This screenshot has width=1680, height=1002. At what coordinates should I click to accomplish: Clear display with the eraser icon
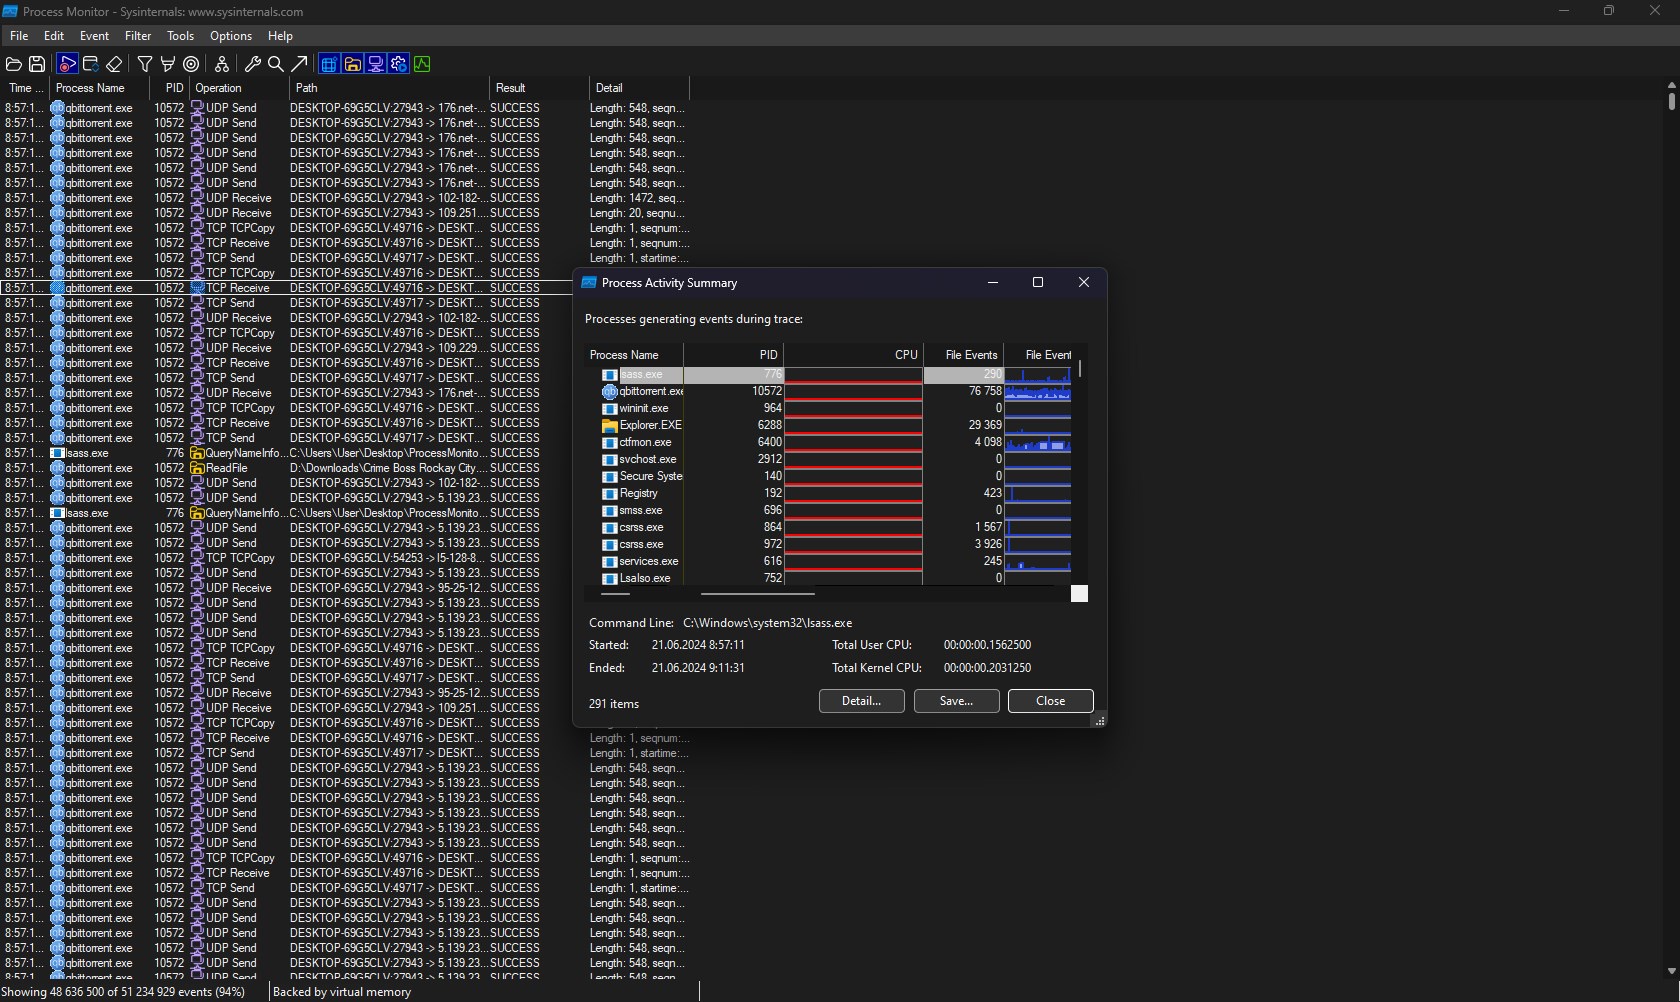[114, 64]
